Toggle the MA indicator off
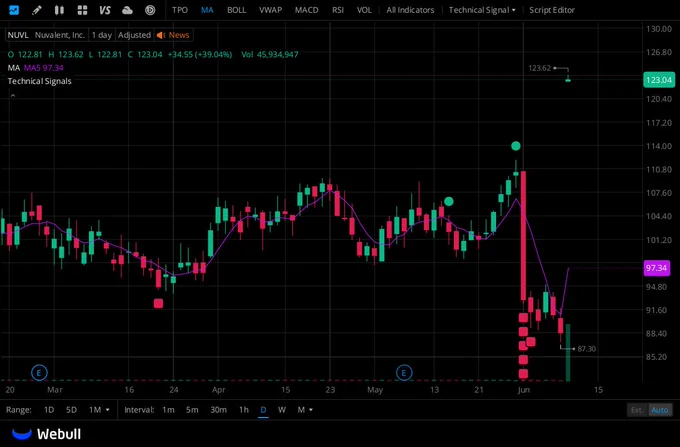The height and width of the screenshot is (447, 680). point(207,10)
